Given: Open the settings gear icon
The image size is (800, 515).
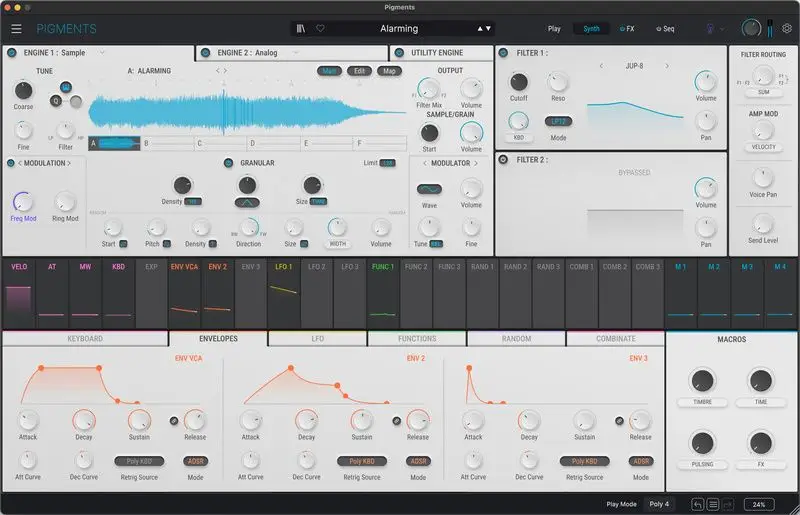Looking at the screenshot, I should [x=787, y=29].
